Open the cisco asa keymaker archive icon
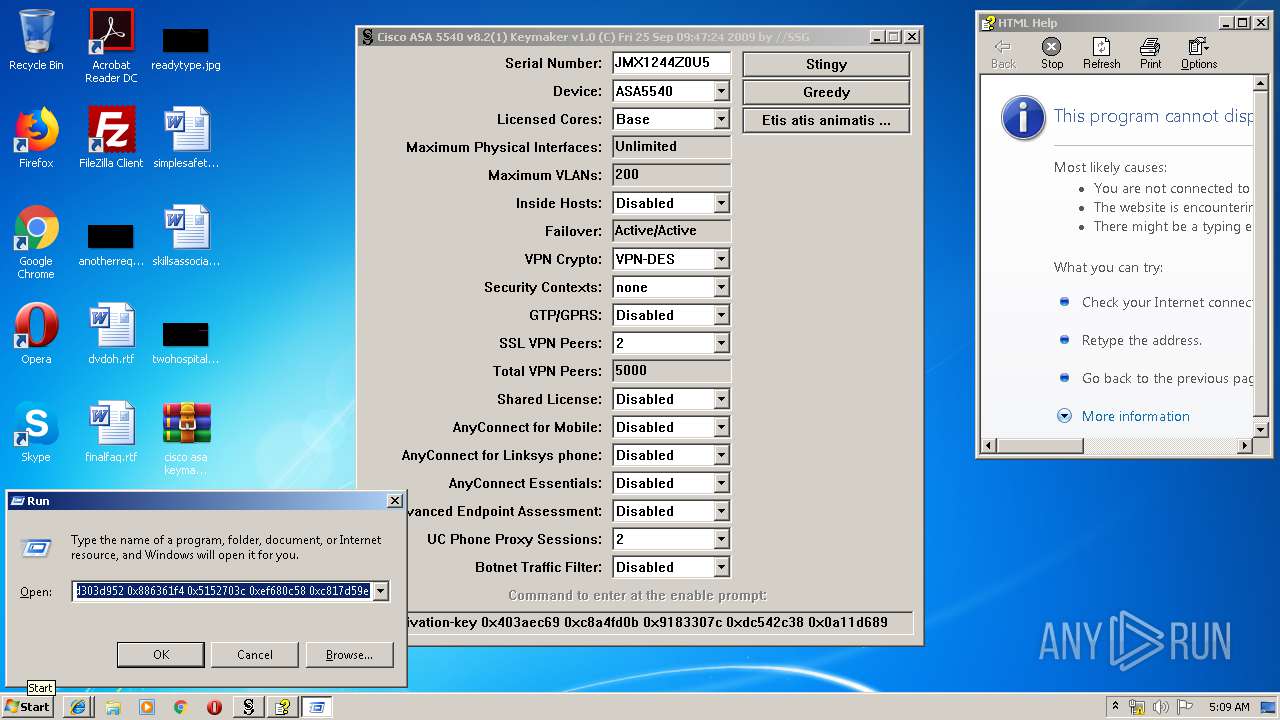Screen dimensions: 1280x720 [x=186, y=438]
